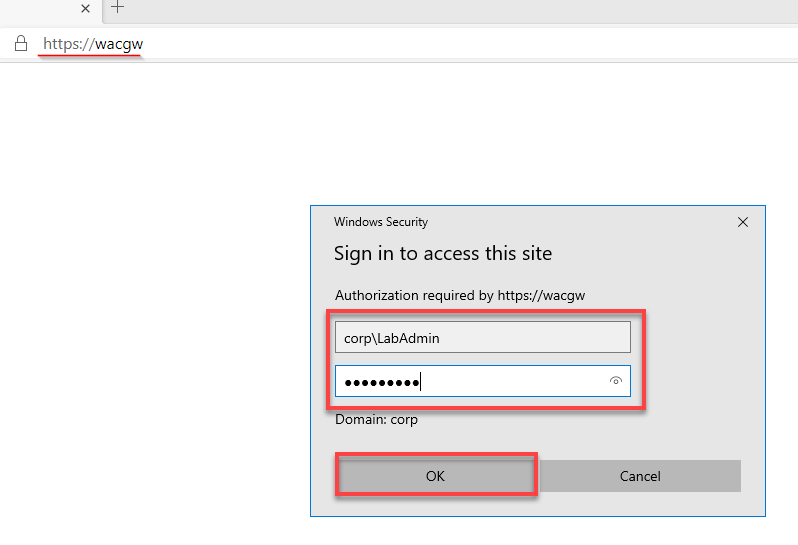Focus the empty address bar area
The image size is (798, 545).
click(x=458, y=44)
